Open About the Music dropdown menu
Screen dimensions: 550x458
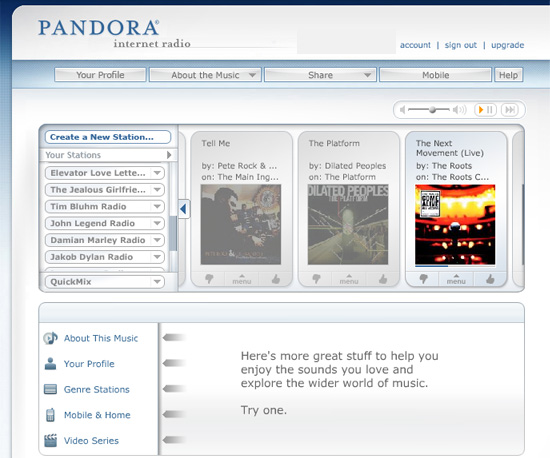coord(205,75)
